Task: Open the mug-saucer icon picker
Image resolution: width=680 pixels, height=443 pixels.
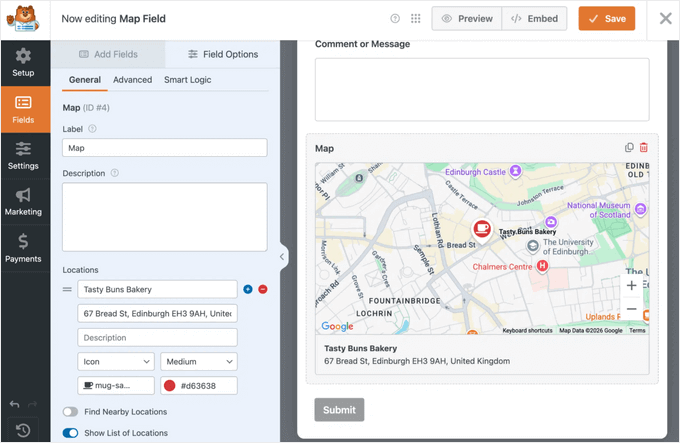Action: point(116,385)
